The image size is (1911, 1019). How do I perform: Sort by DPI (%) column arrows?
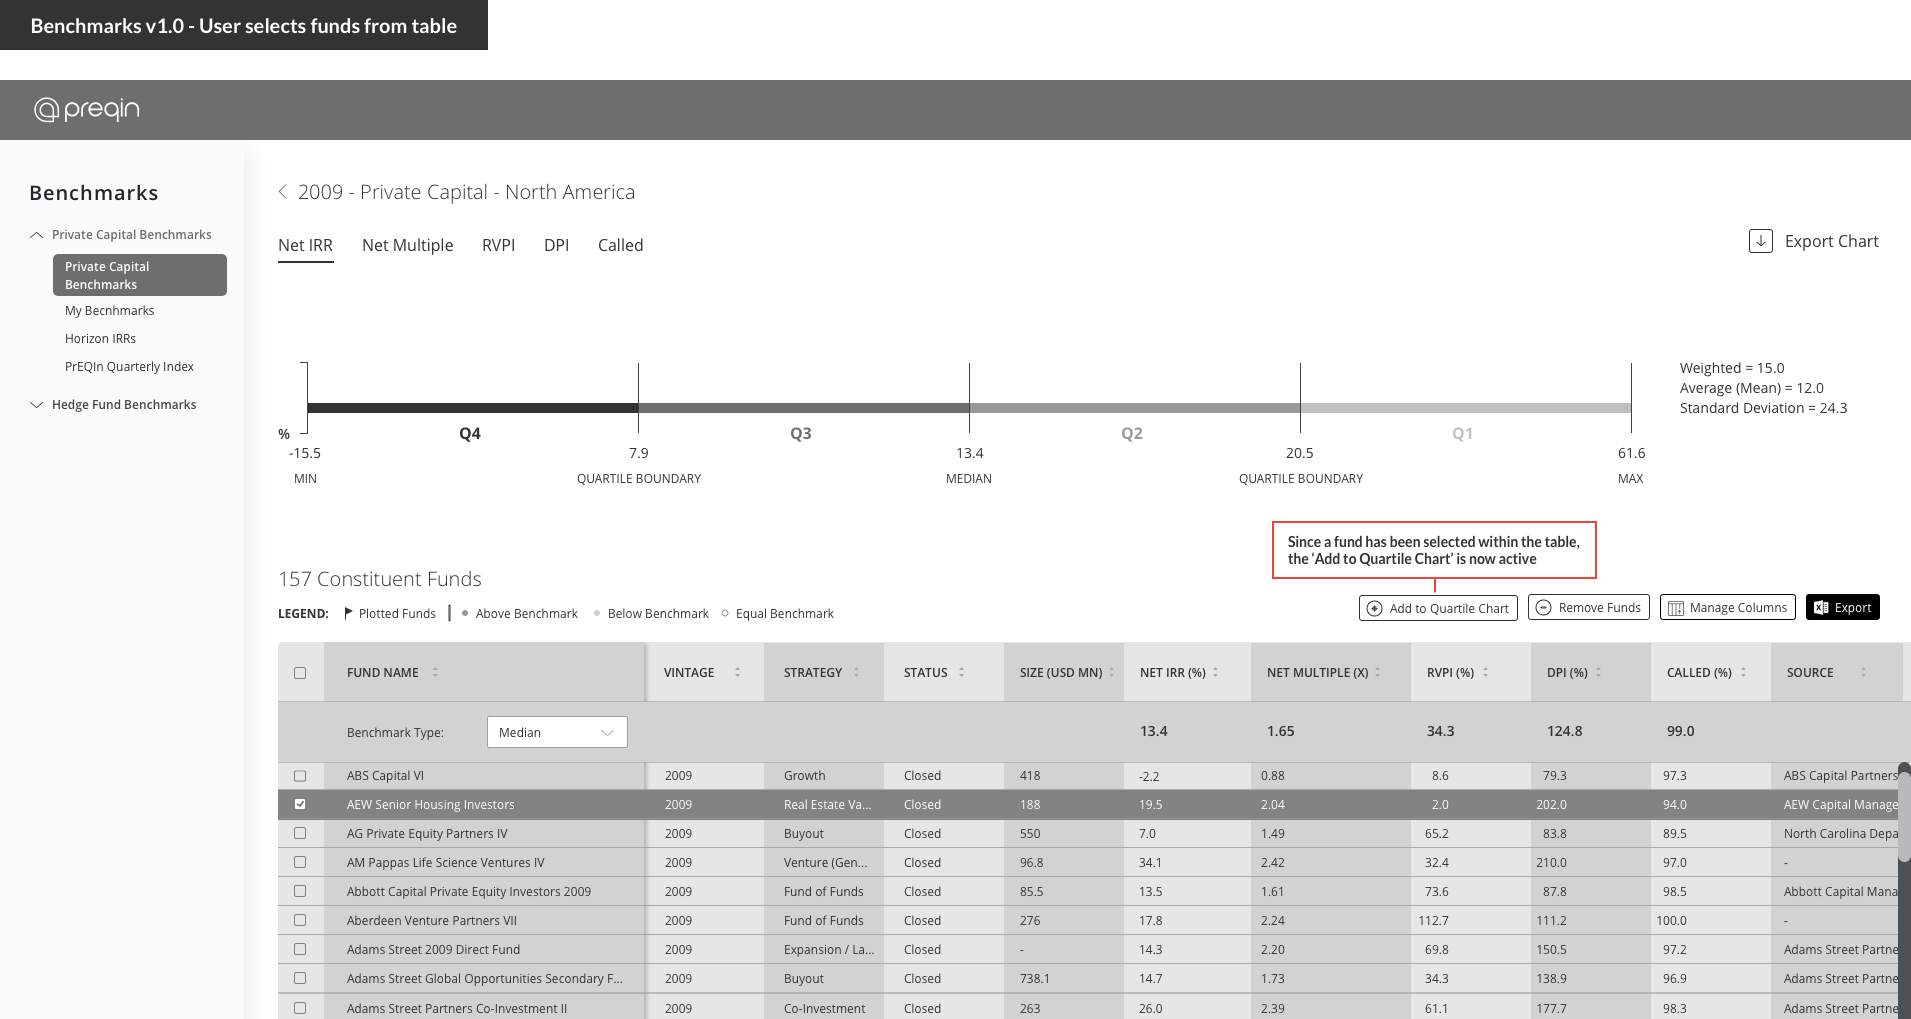pos(1598,672)
